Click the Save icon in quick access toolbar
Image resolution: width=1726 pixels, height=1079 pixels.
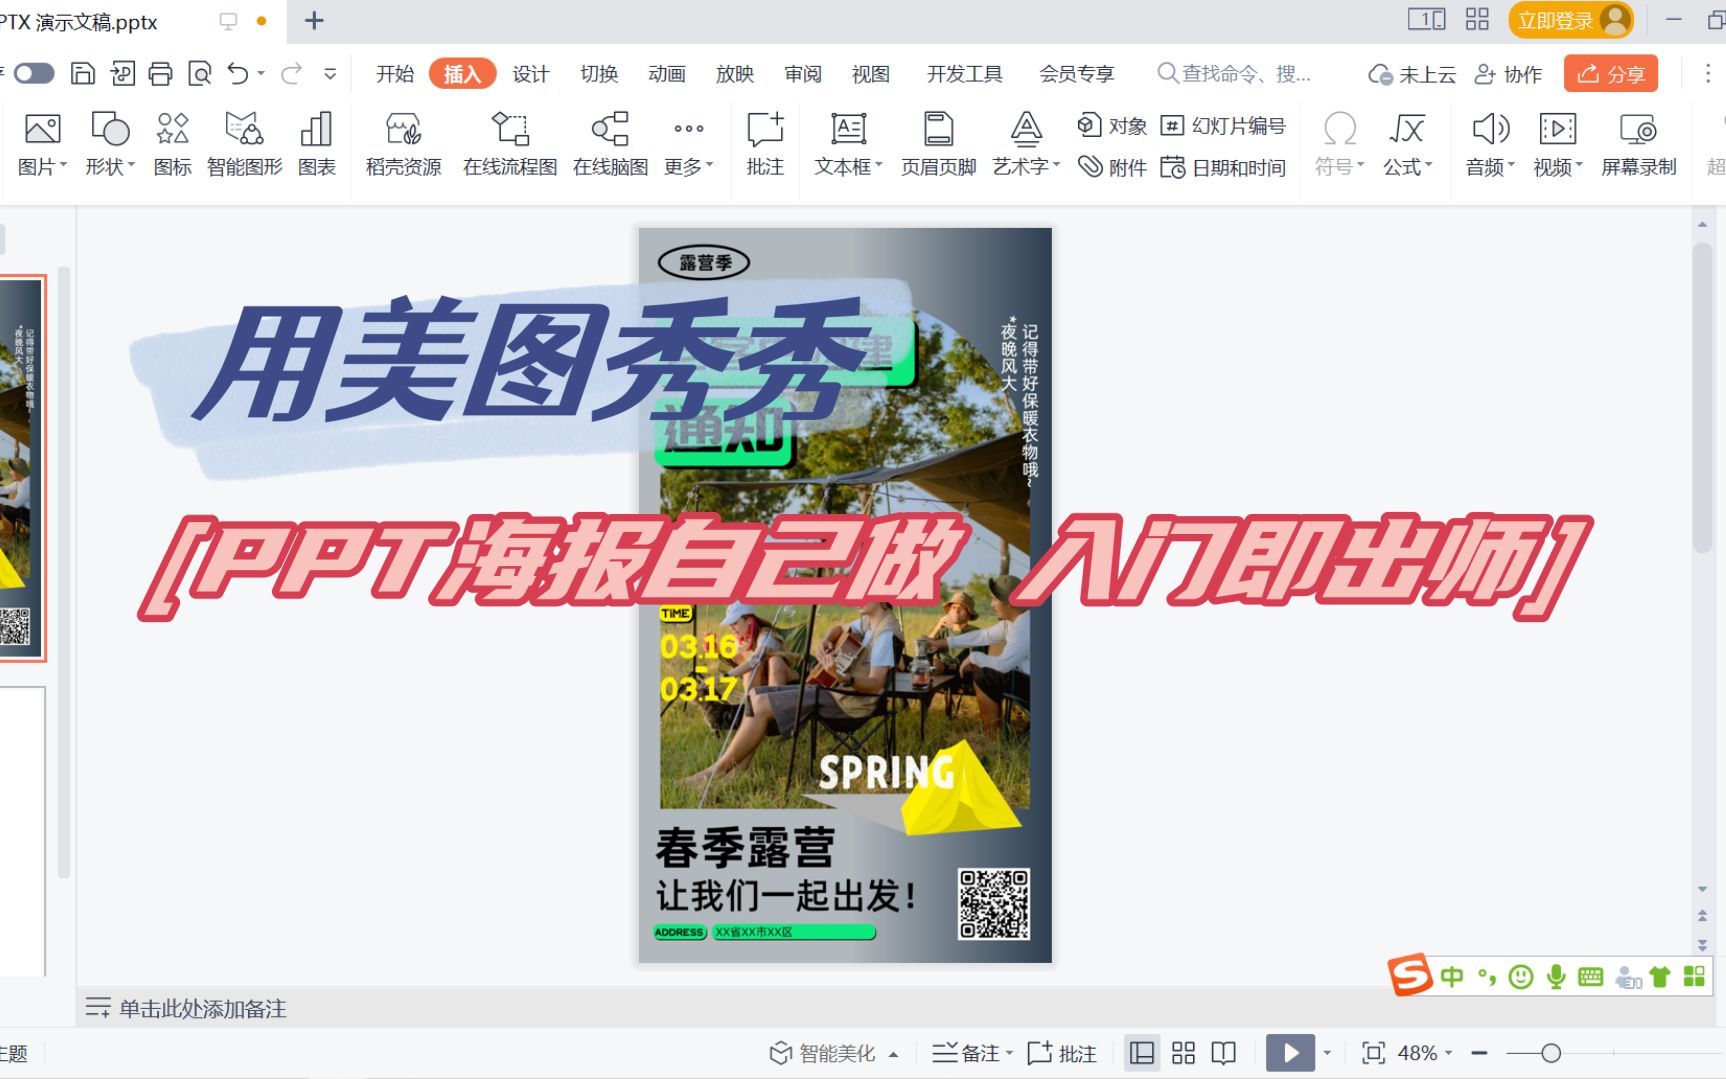coord(83,73)
